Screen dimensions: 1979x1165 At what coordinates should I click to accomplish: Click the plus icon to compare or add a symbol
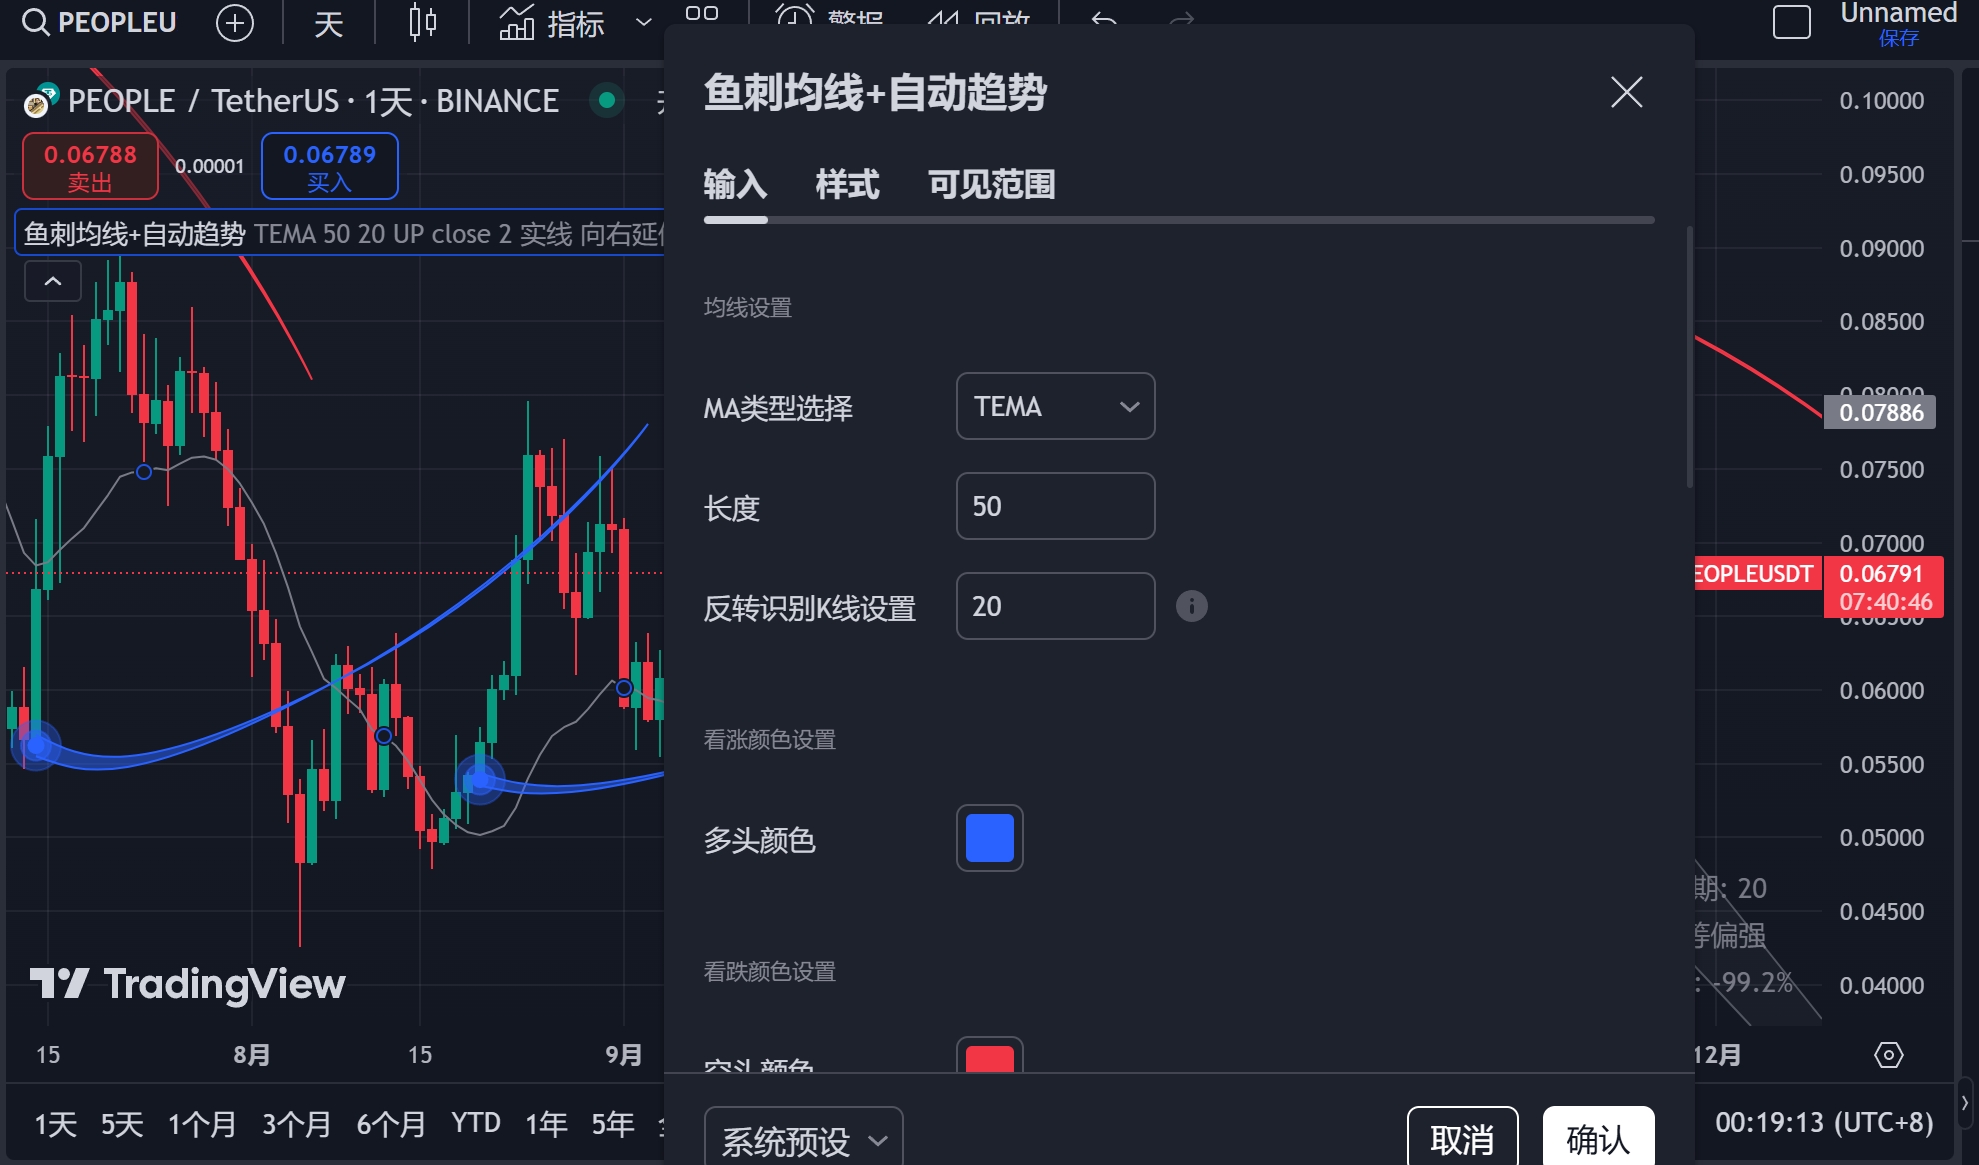[235, 22]
